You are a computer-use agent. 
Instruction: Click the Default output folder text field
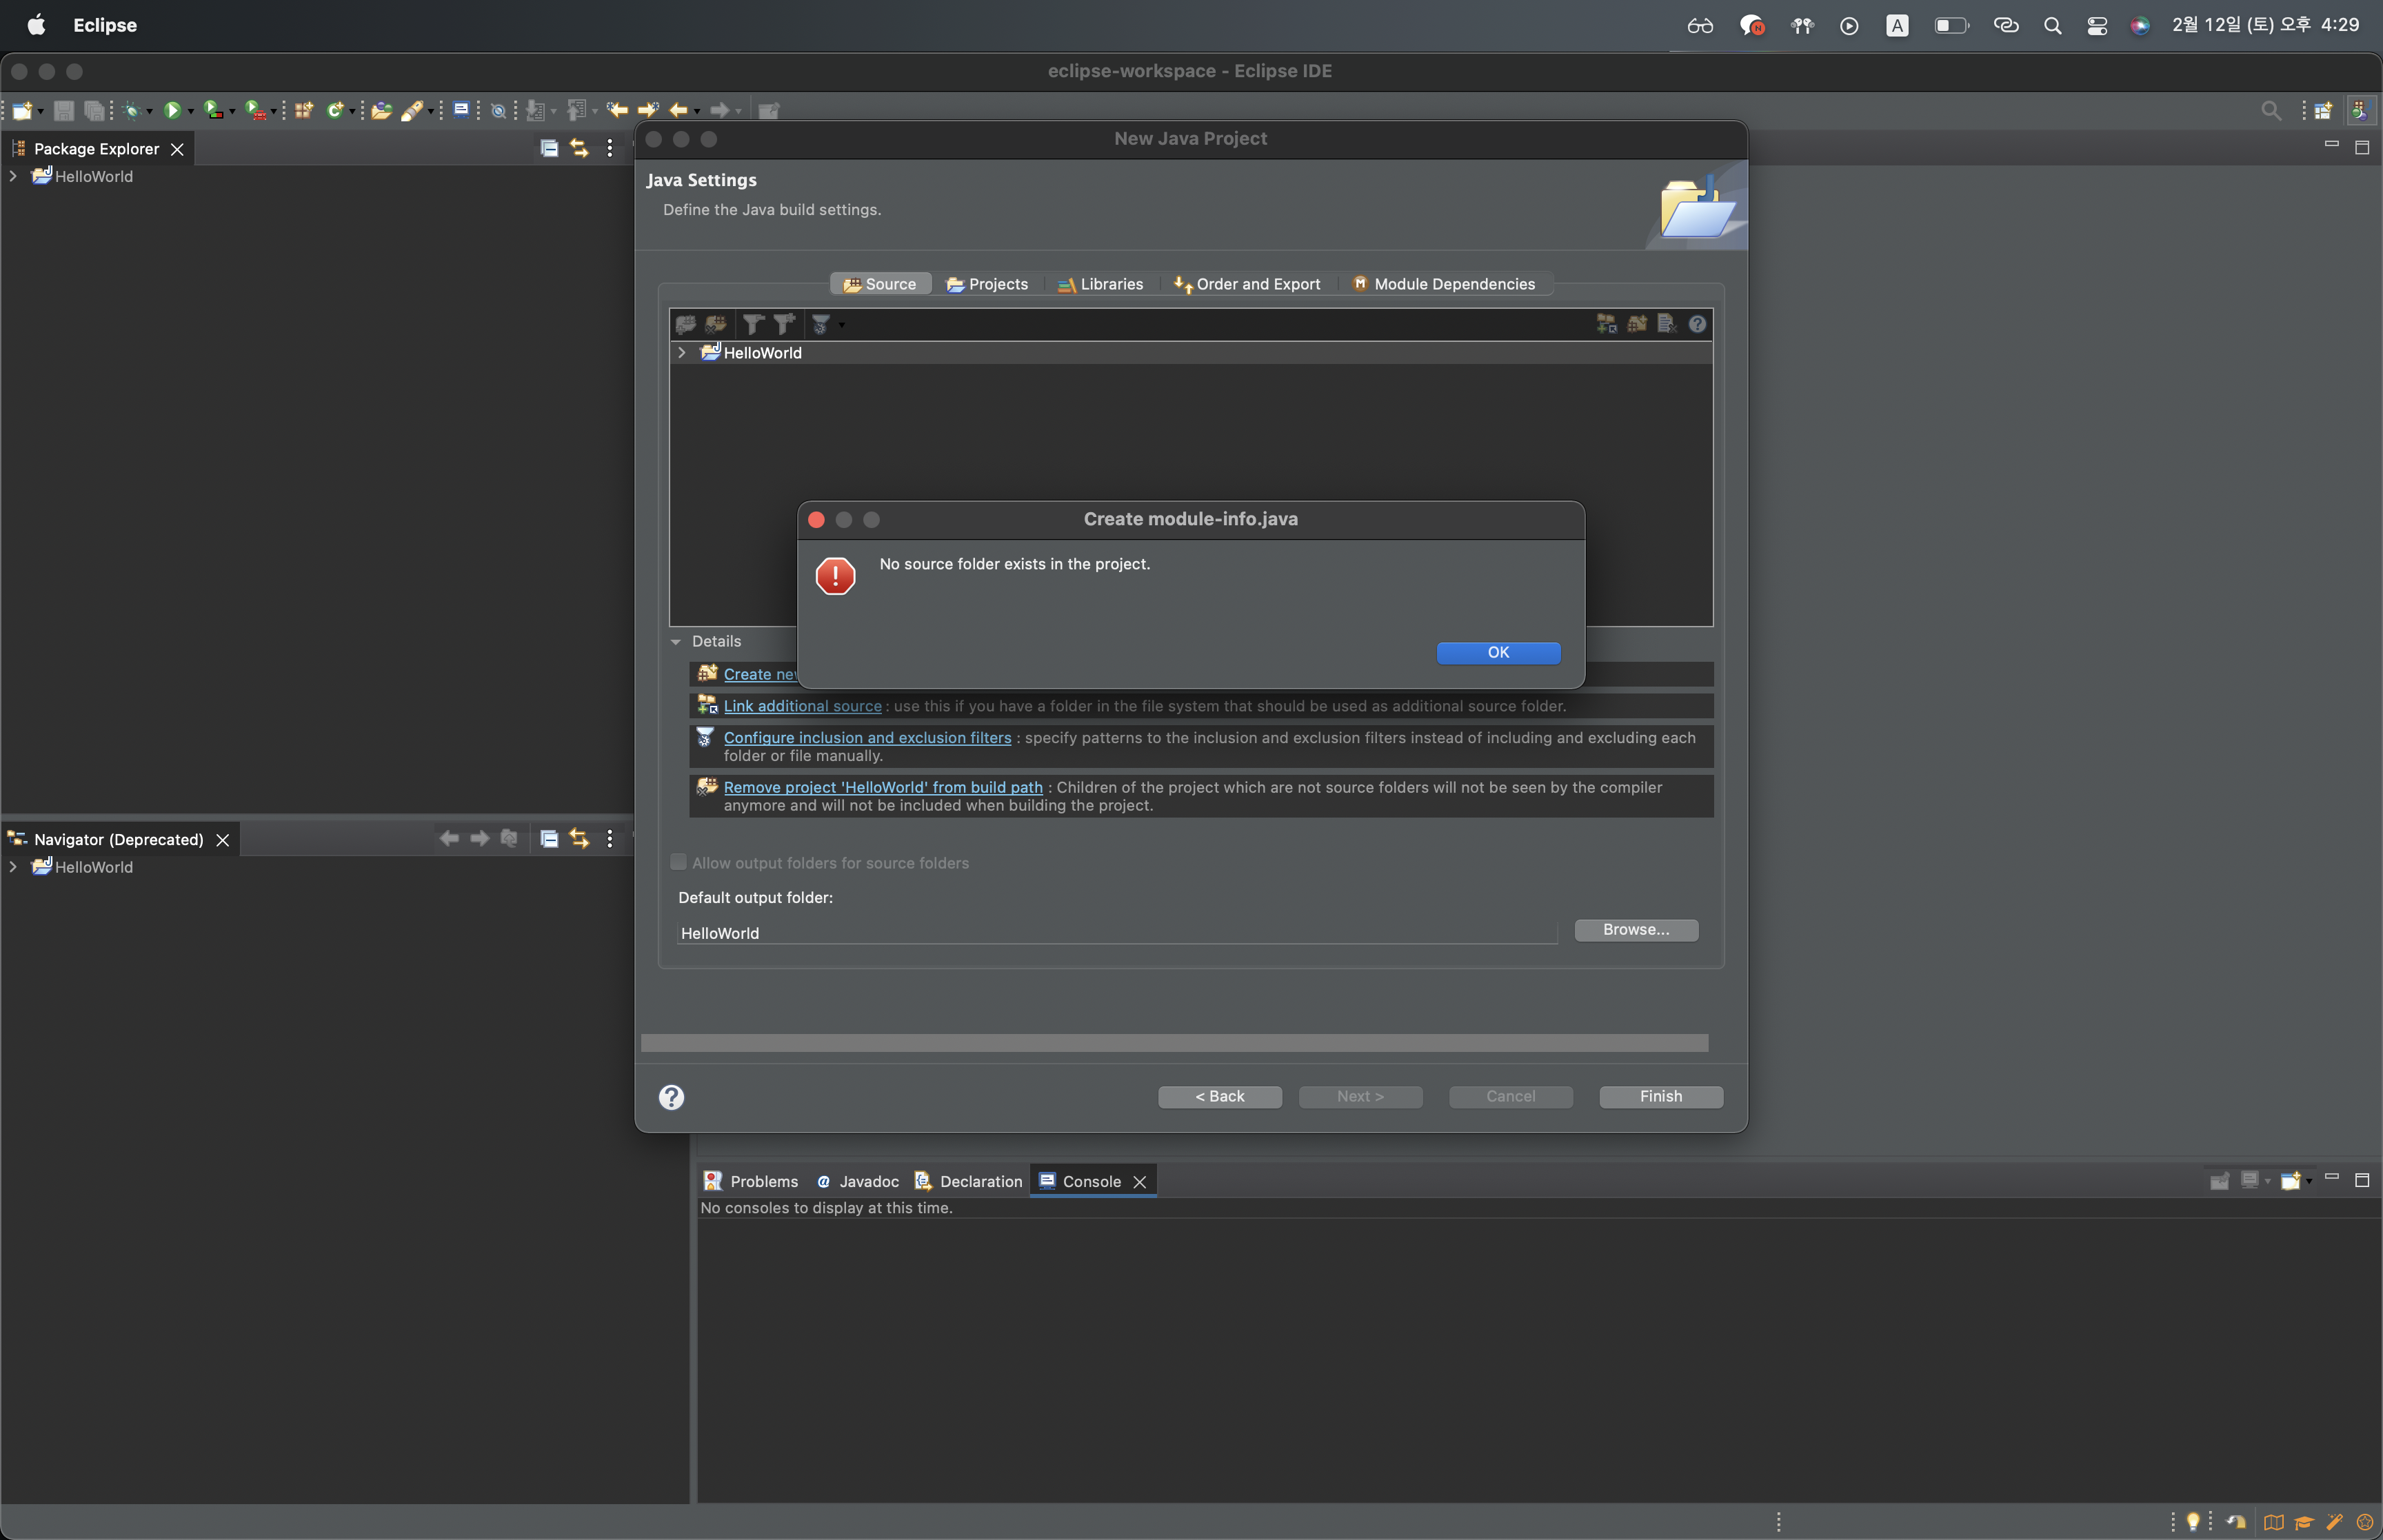coord(1117,932)
